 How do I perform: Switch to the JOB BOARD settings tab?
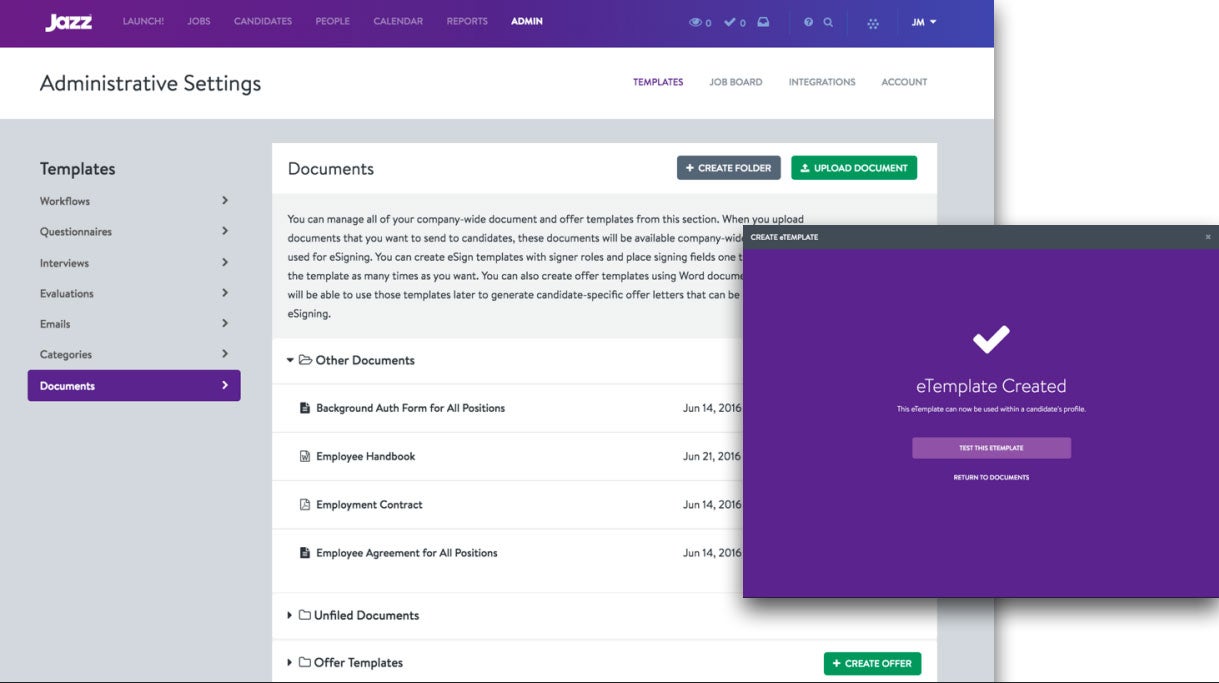(736, 82)
